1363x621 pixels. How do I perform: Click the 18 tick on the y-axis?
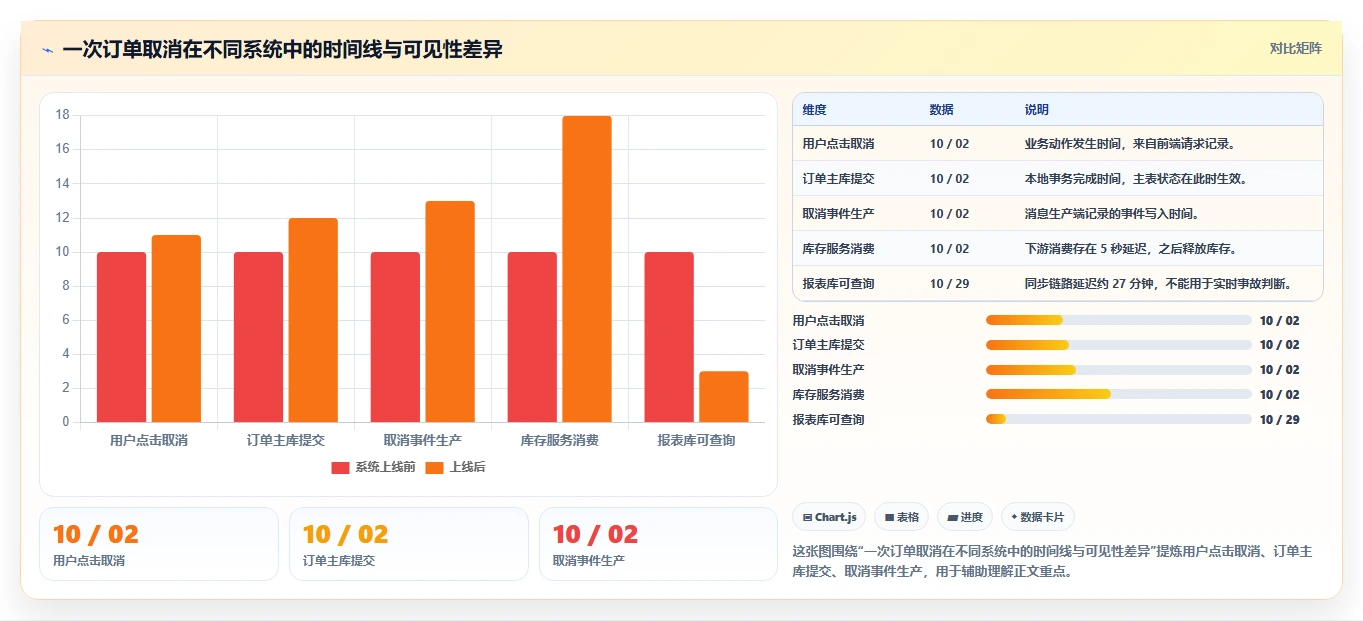(62, 115)
